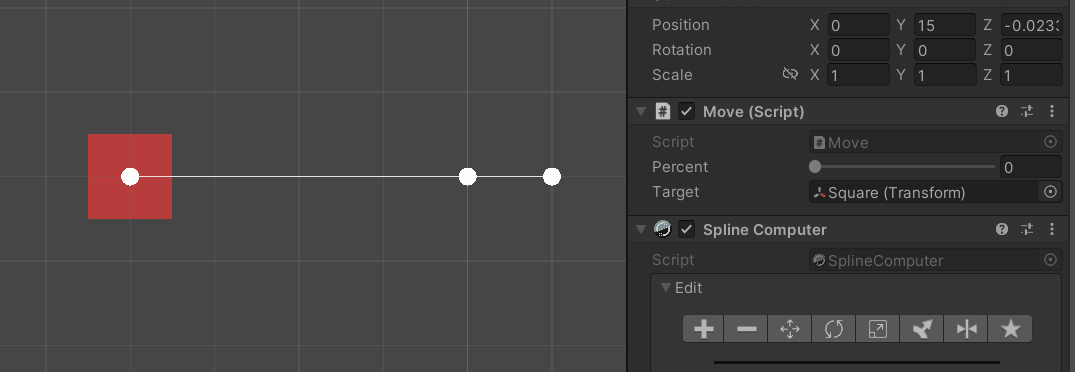Open help for Move (Script) component
The width and height of the screenshot is (1075, 372).
click(1002, 111)
